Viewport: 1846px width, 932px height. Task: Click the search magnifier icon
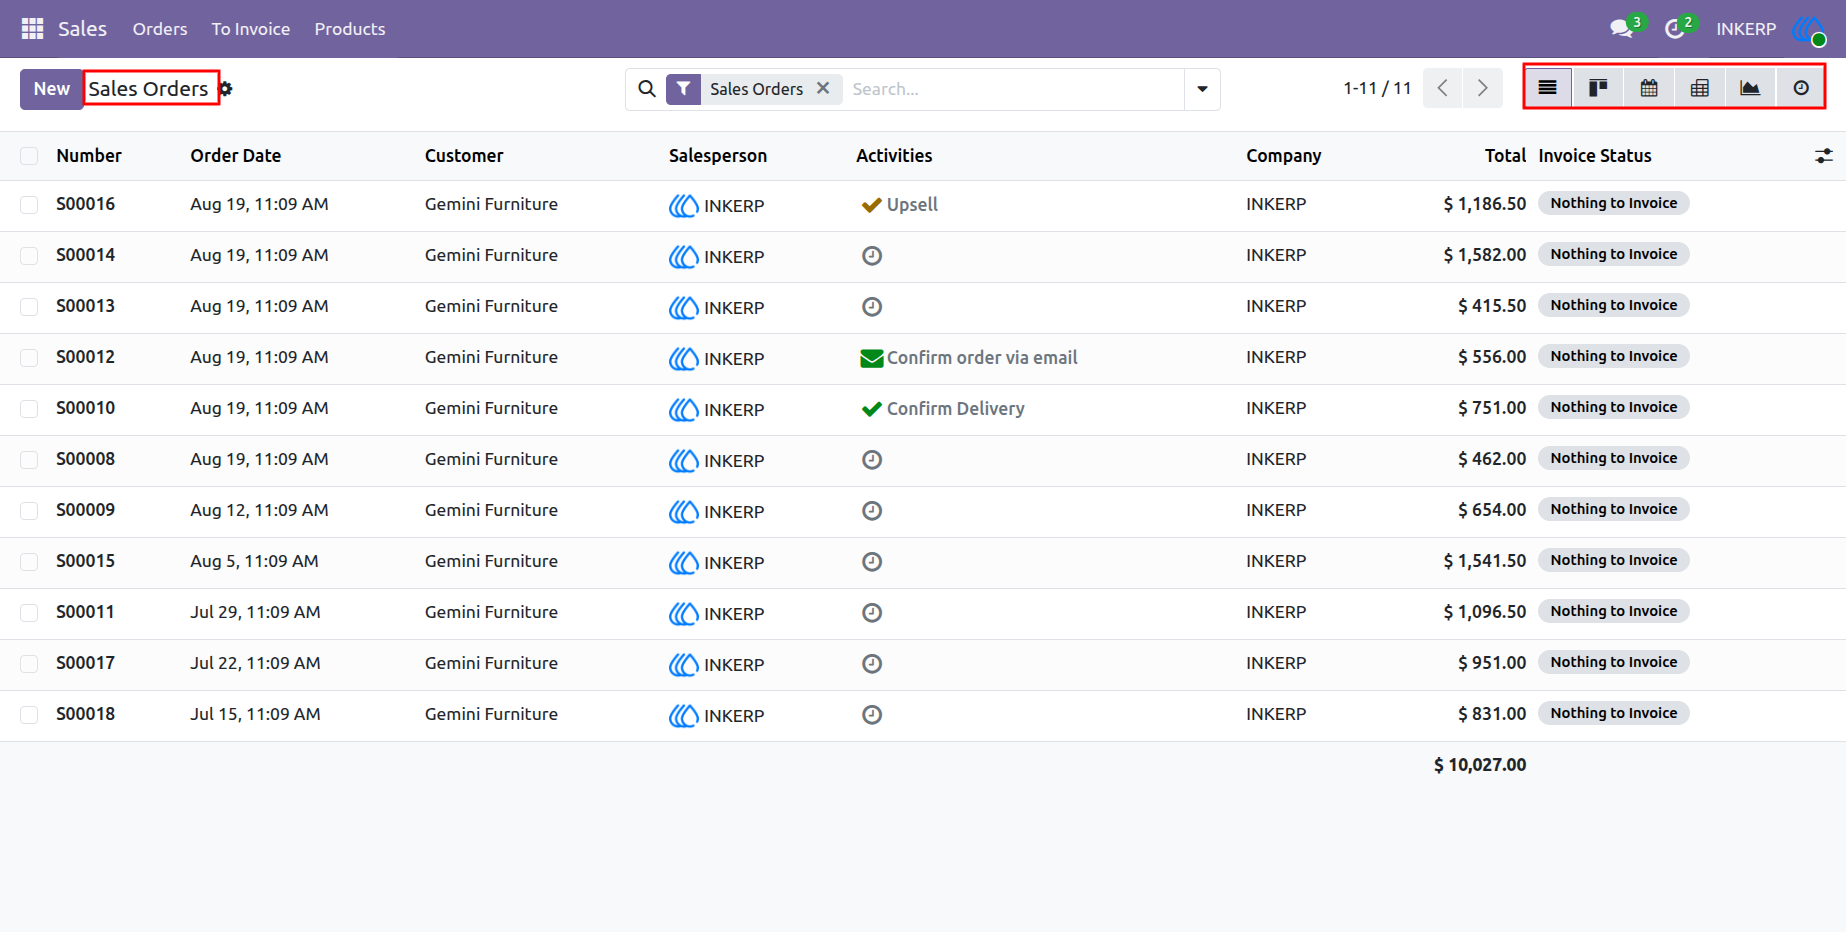[647, 89]
